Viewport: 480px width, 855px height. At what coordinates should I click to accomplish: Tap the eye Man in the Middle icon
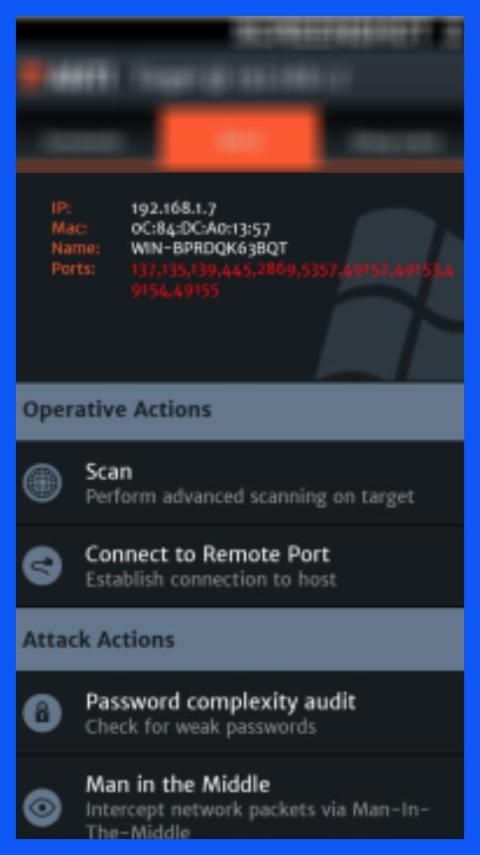click(42, 808)
